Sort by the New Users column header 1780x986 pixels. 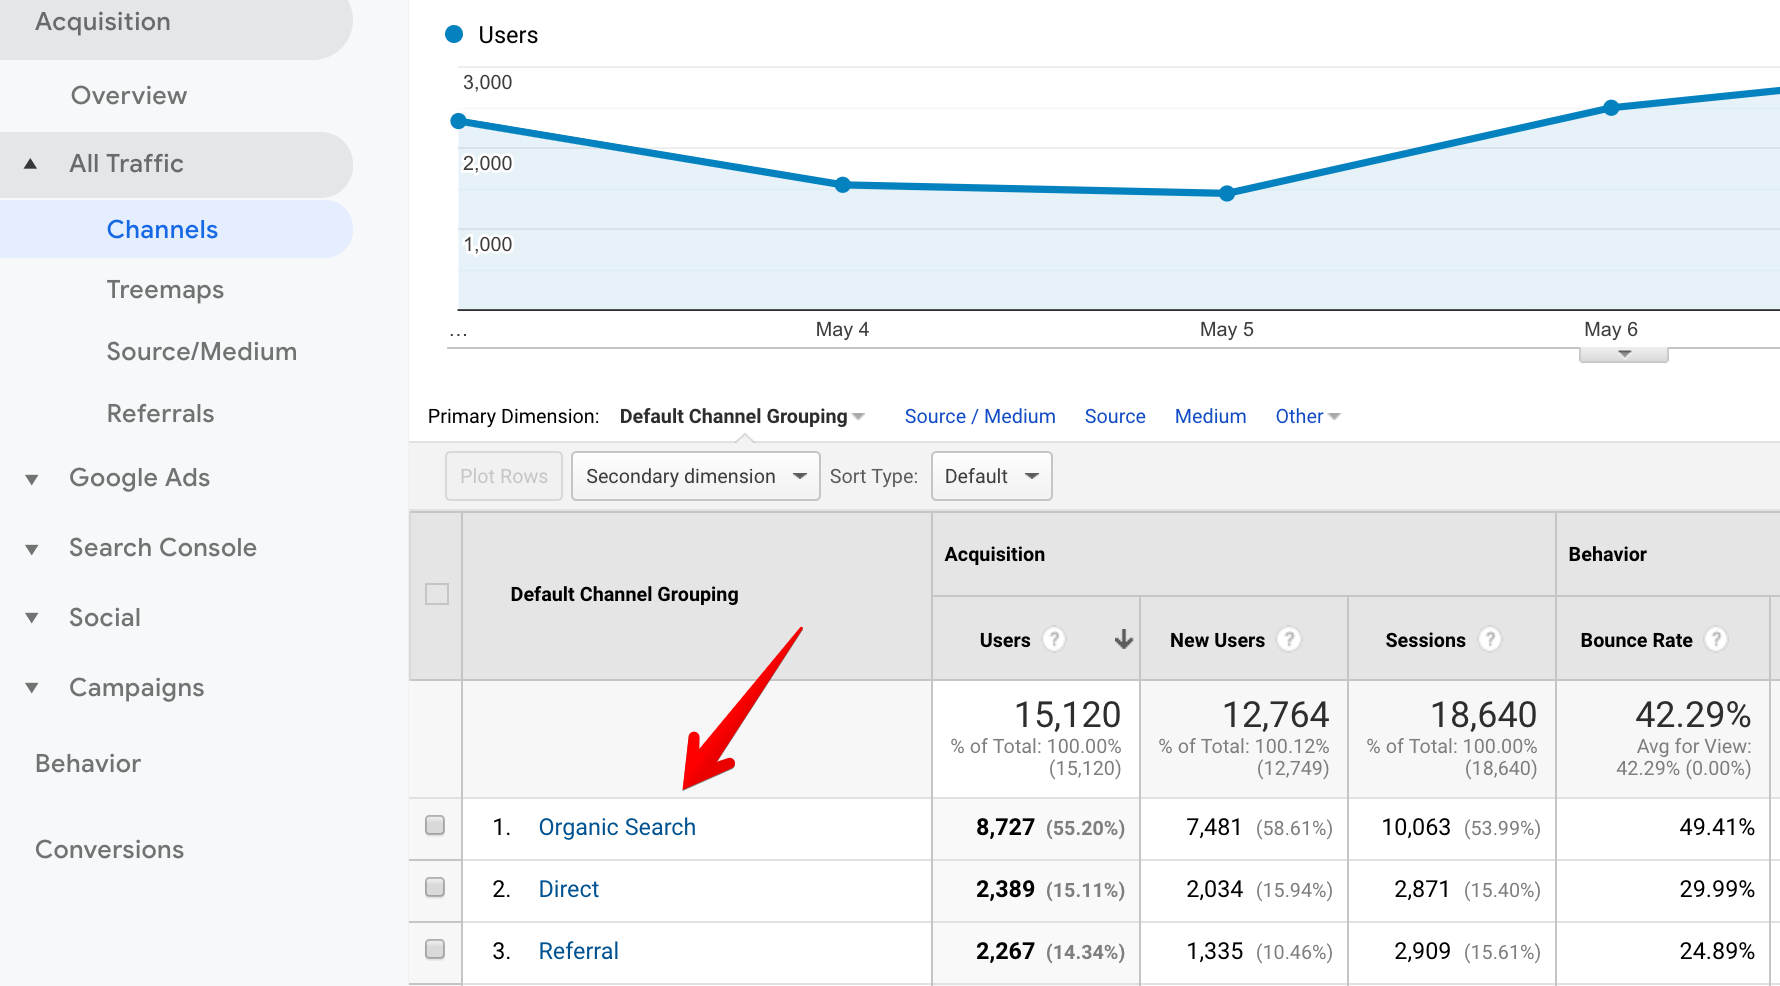click(x=1217, y=640)
